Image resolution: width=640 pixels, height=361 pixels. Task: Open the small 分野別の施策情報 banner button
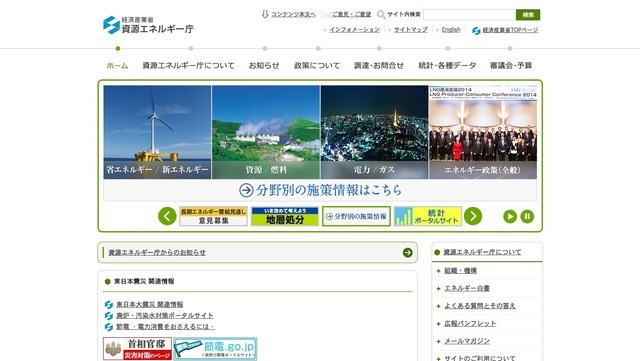(356, 216)
